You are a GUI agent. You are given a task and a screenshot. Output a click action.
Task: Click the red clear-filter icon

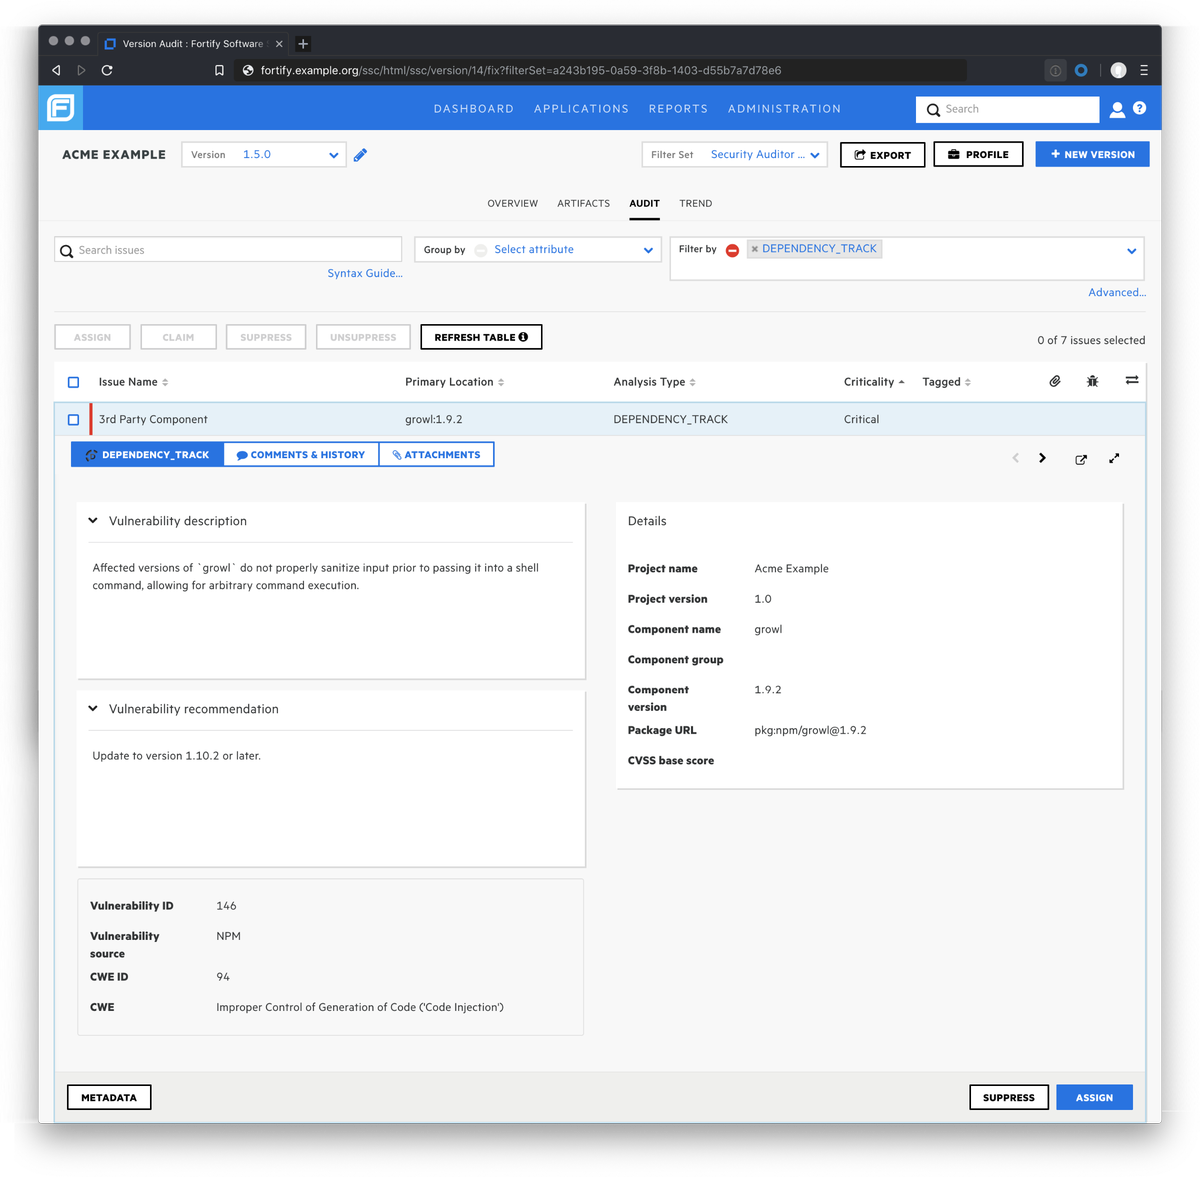[x=732, y=250]
